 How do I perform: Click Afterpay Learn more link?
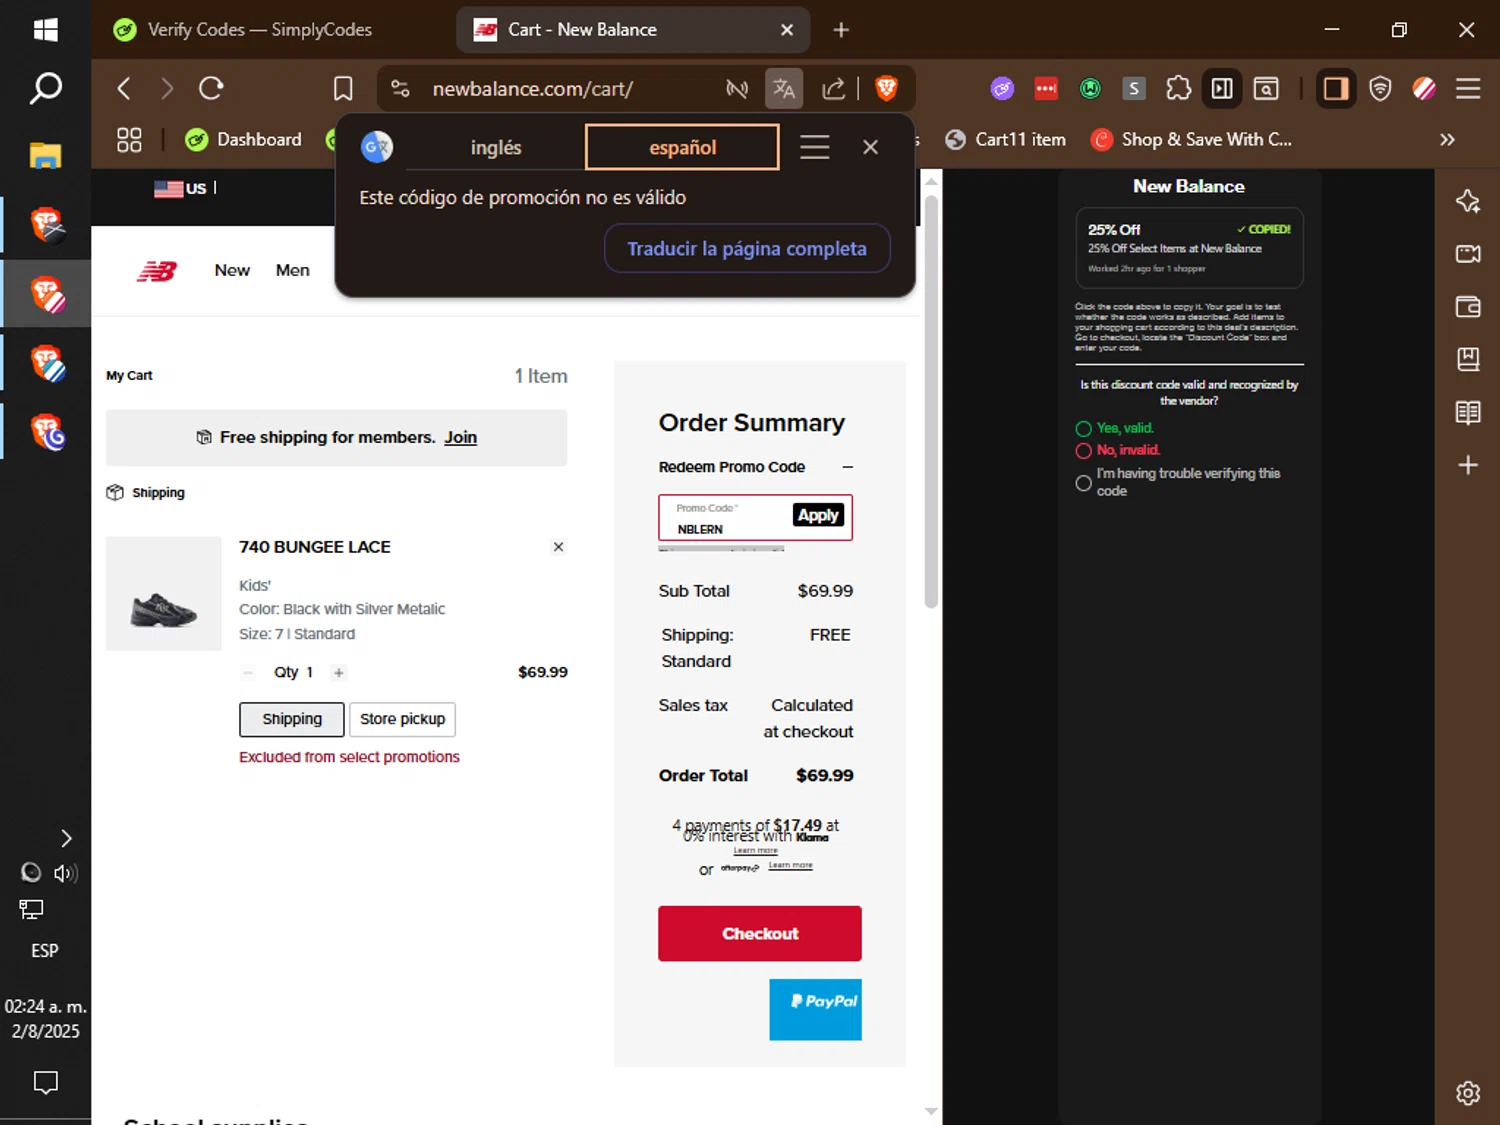pos(790,866)
